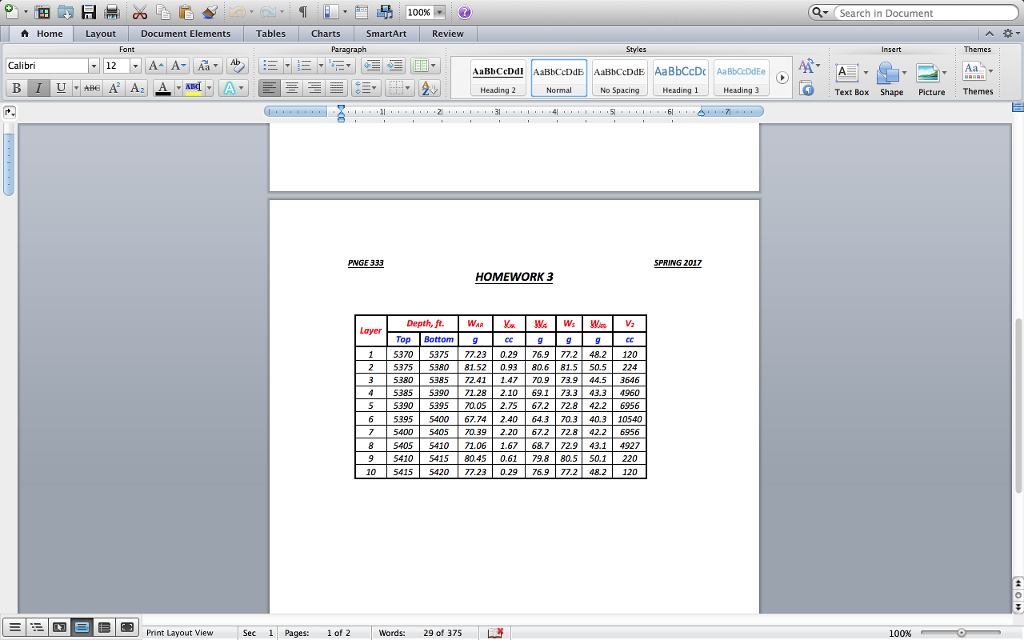The width and height of the screenshot is (1024, 640).
Task: Apply the Heading 1 style
Action: [x=680, y=77]
